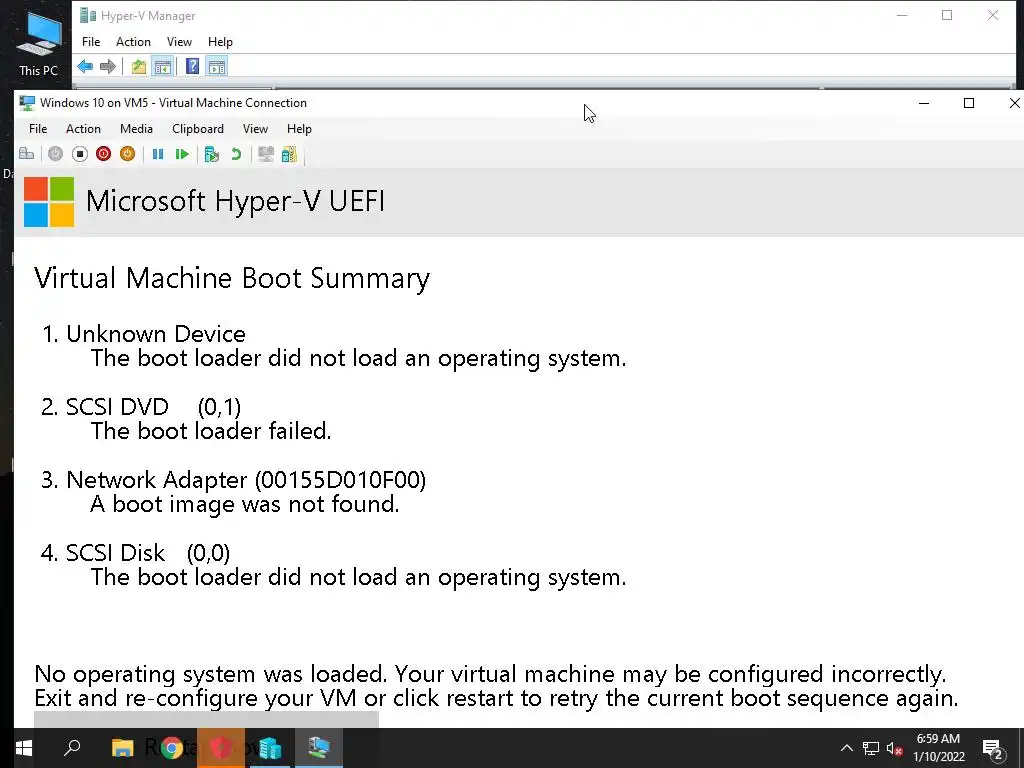The height and width of the screenshot is (768, 1024).
Task: Click the red shield taskbar app
Action: point(221,748)
